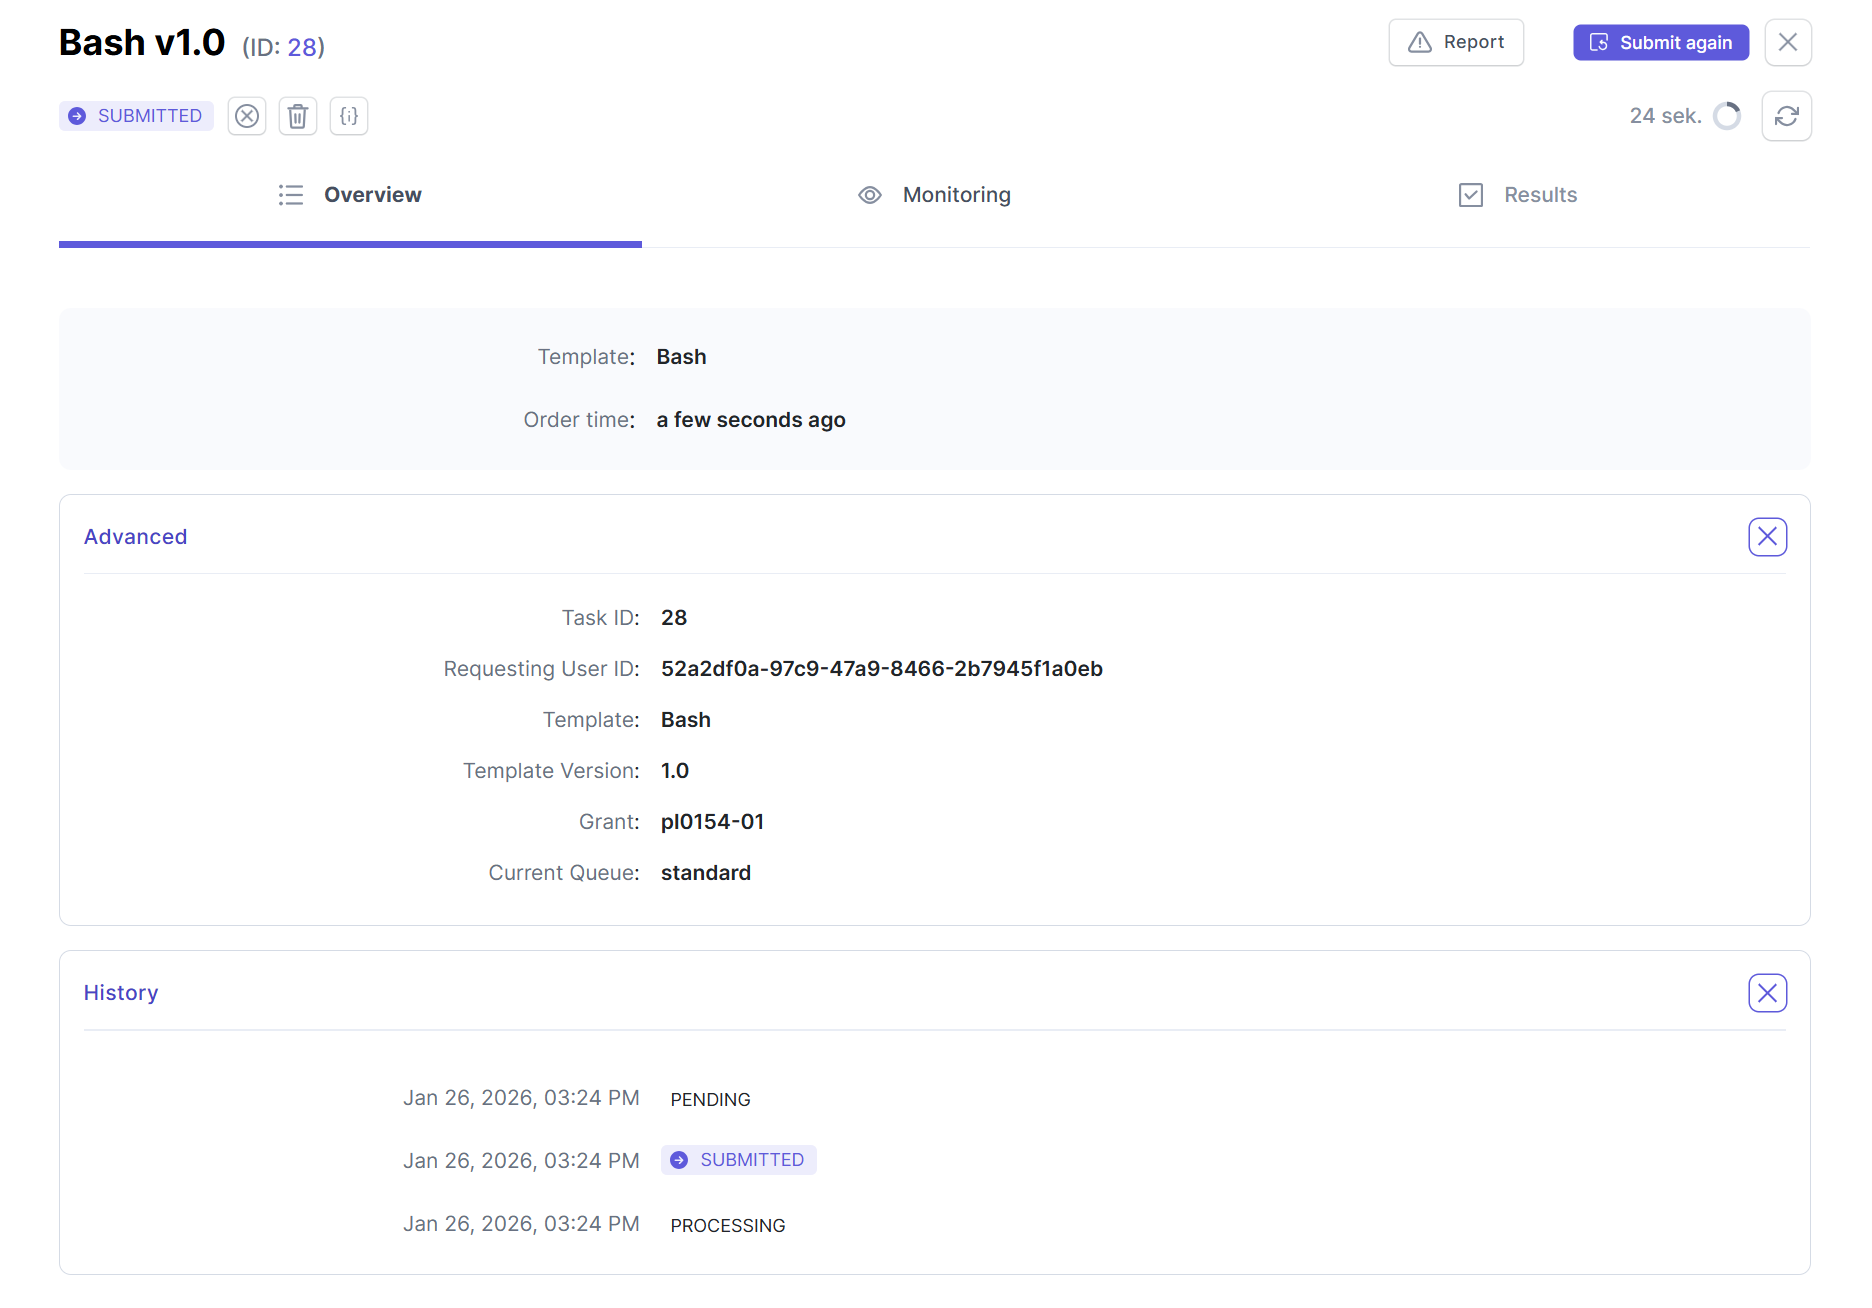Image resolution: width=1872 pixels, height=1308 pixels.
Task: Click the PROCESSING row timestamp
Action: pos(521,1224)
